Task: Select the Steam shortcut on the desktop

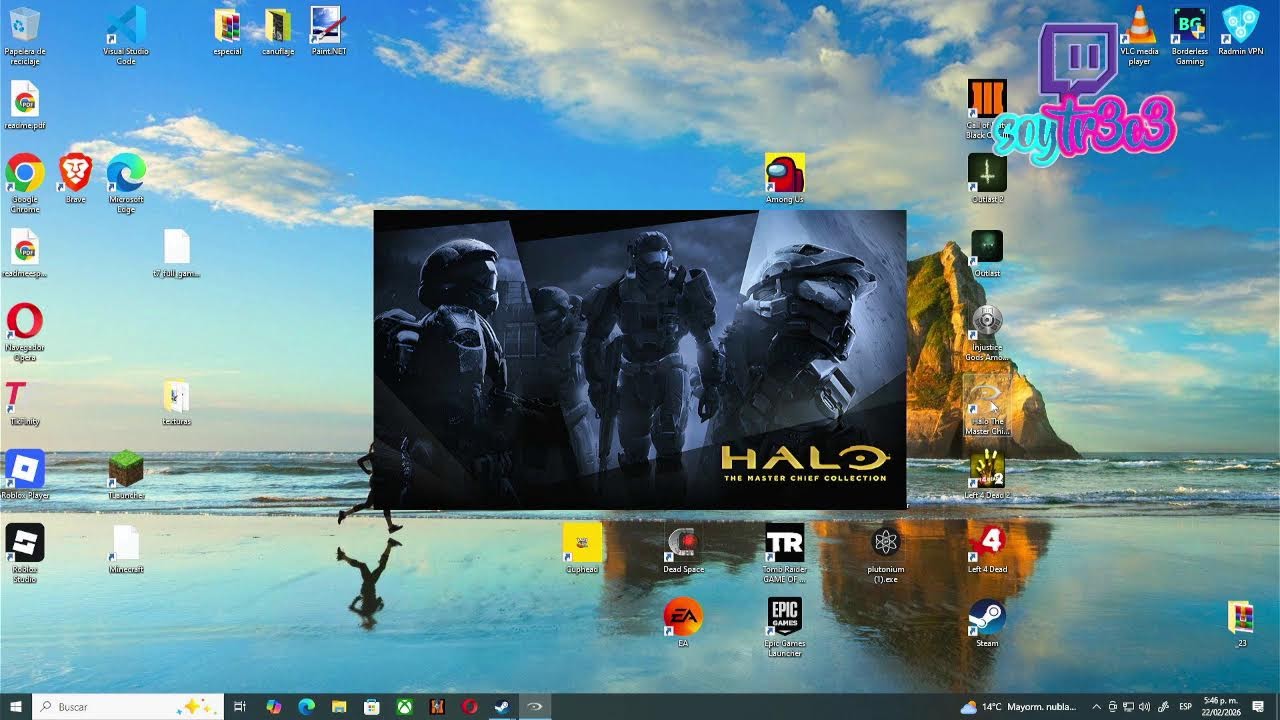Action: [987, 623]
